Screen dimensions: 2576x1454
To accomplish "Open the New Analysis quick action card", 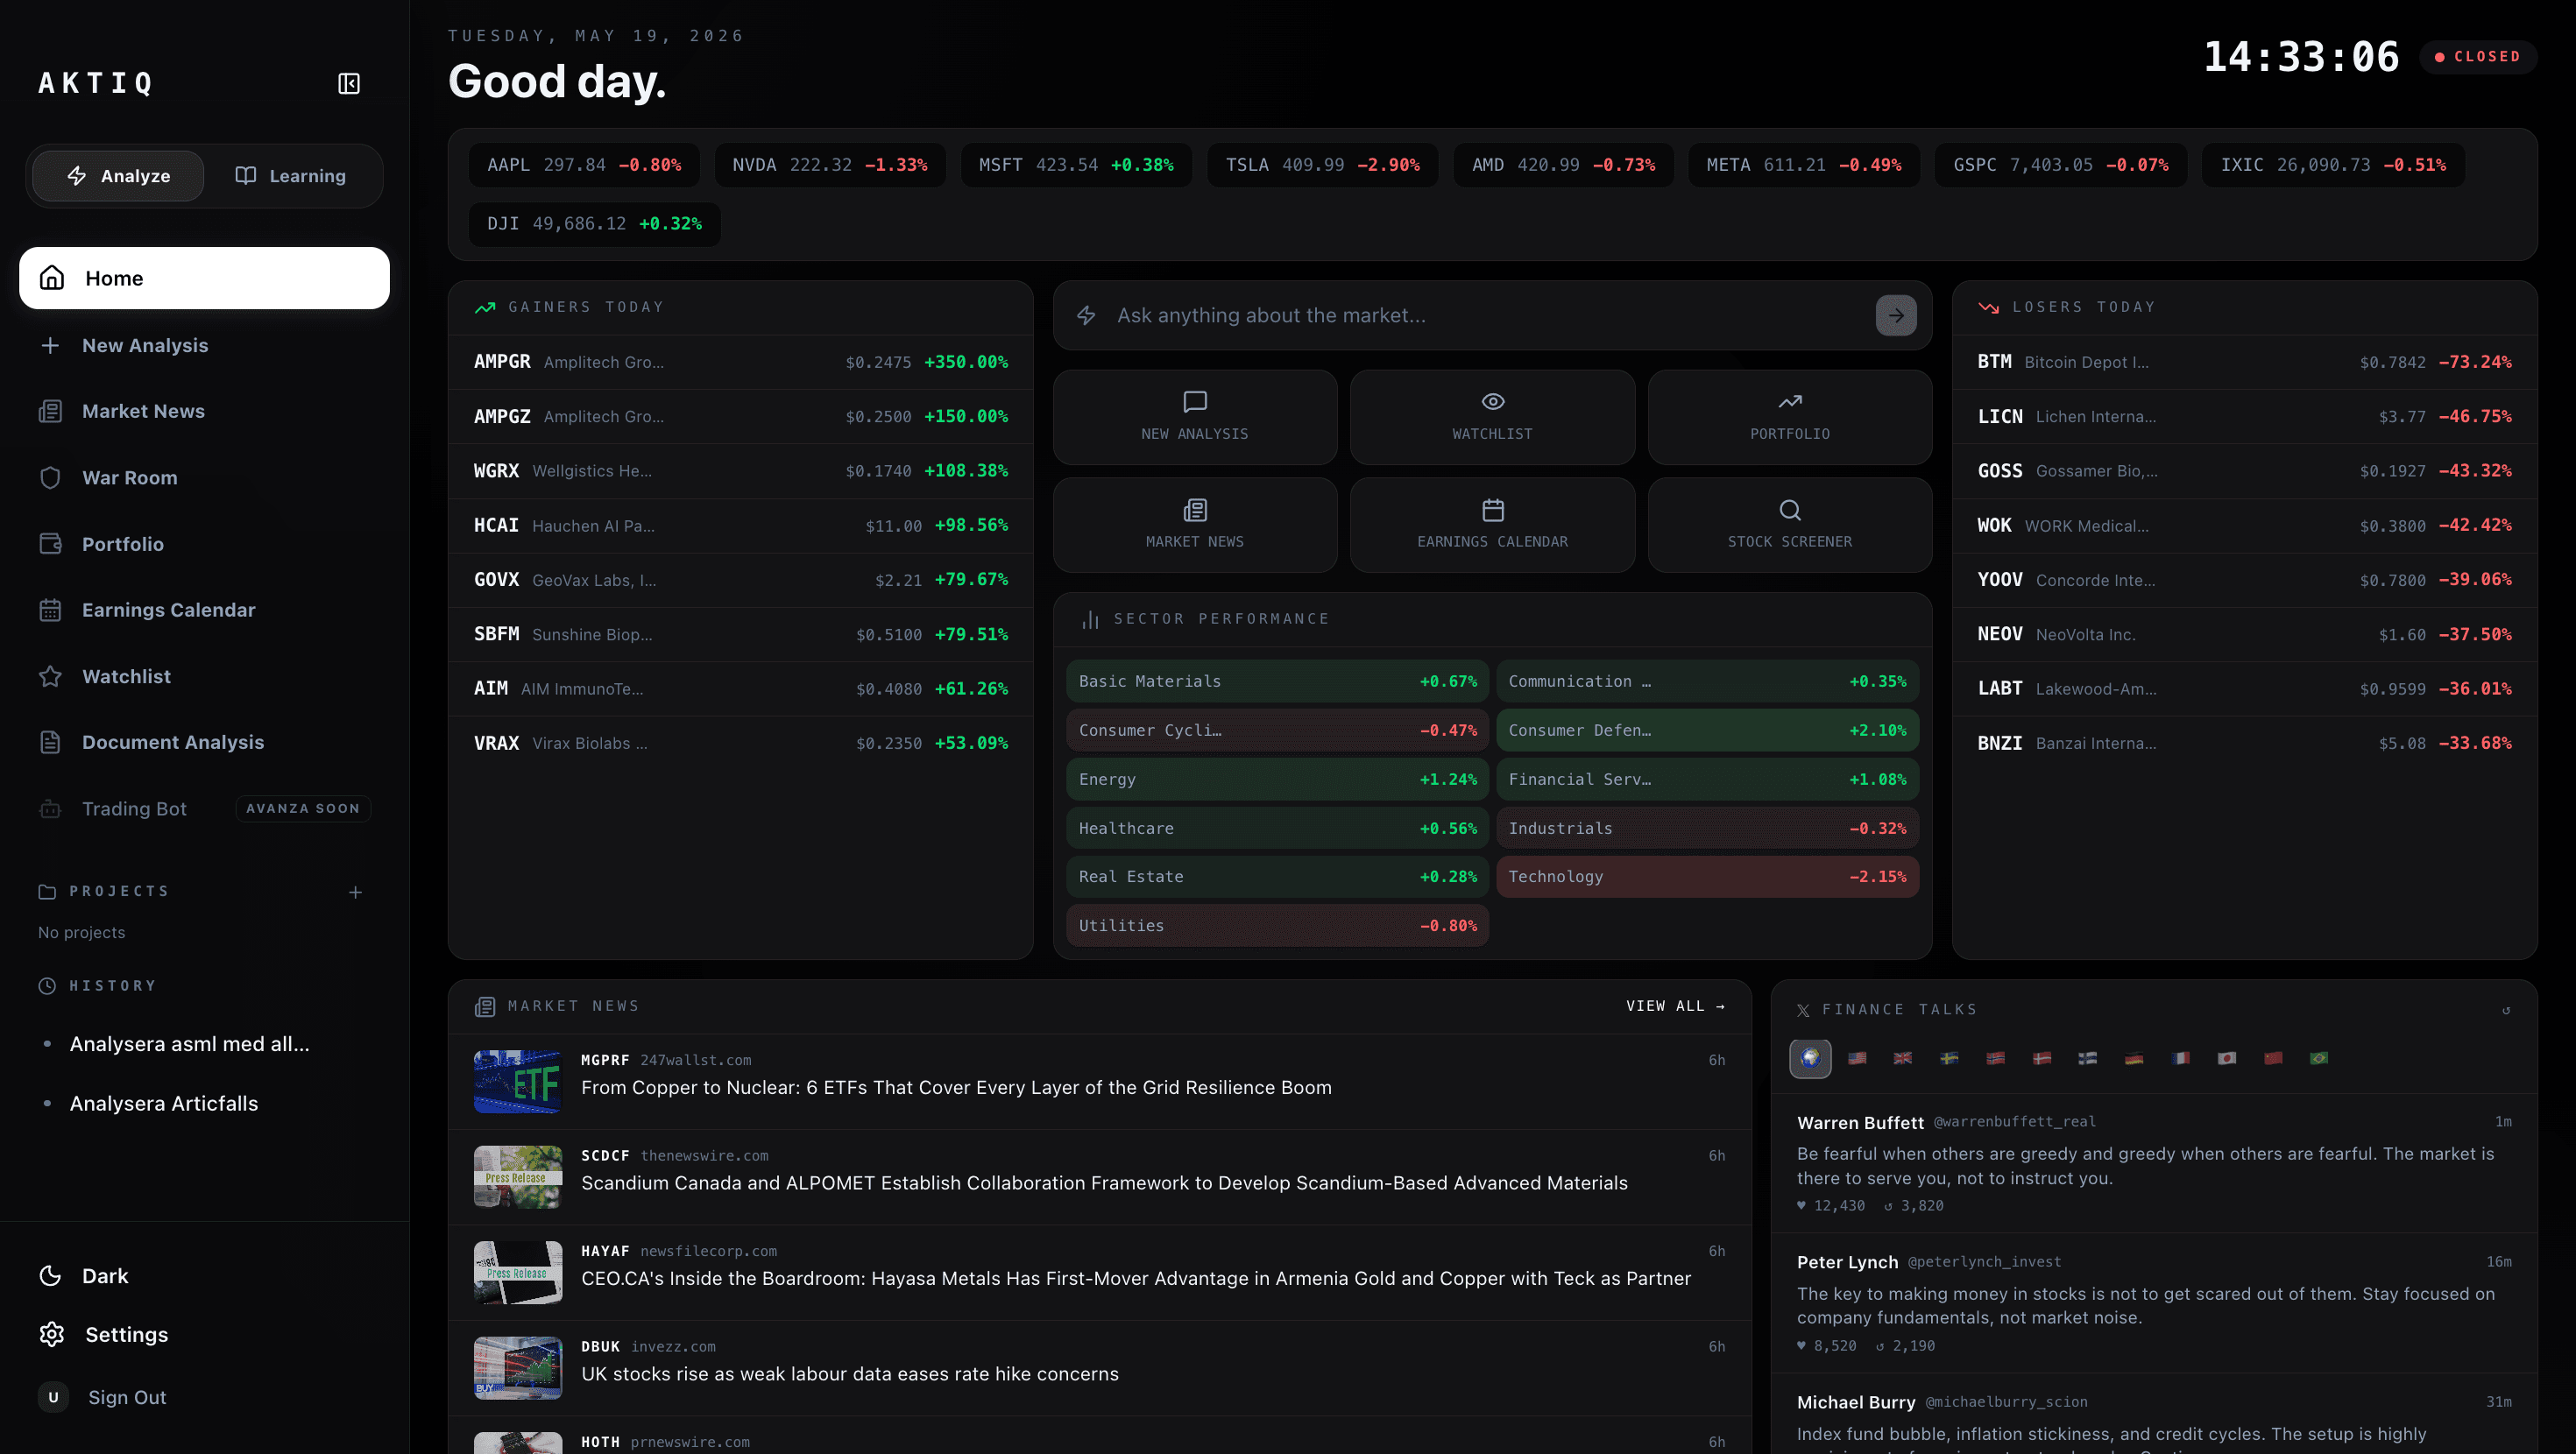I will (x=1195, y=417).
